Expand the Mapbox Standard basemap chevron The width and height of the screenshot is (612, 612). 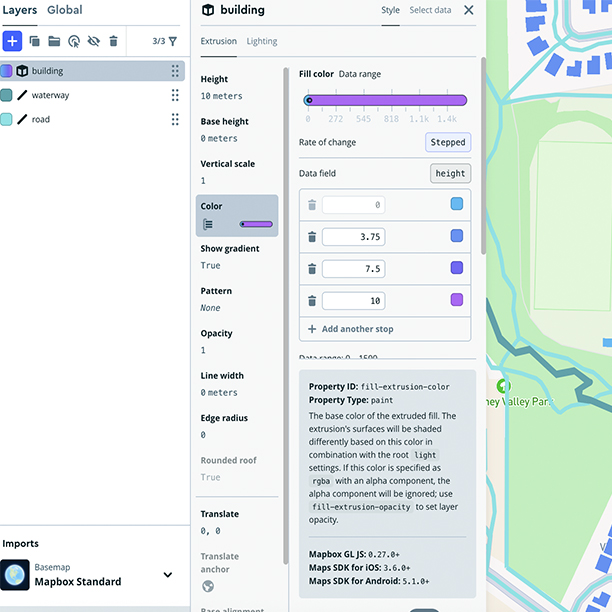click(x=168, y=575)
